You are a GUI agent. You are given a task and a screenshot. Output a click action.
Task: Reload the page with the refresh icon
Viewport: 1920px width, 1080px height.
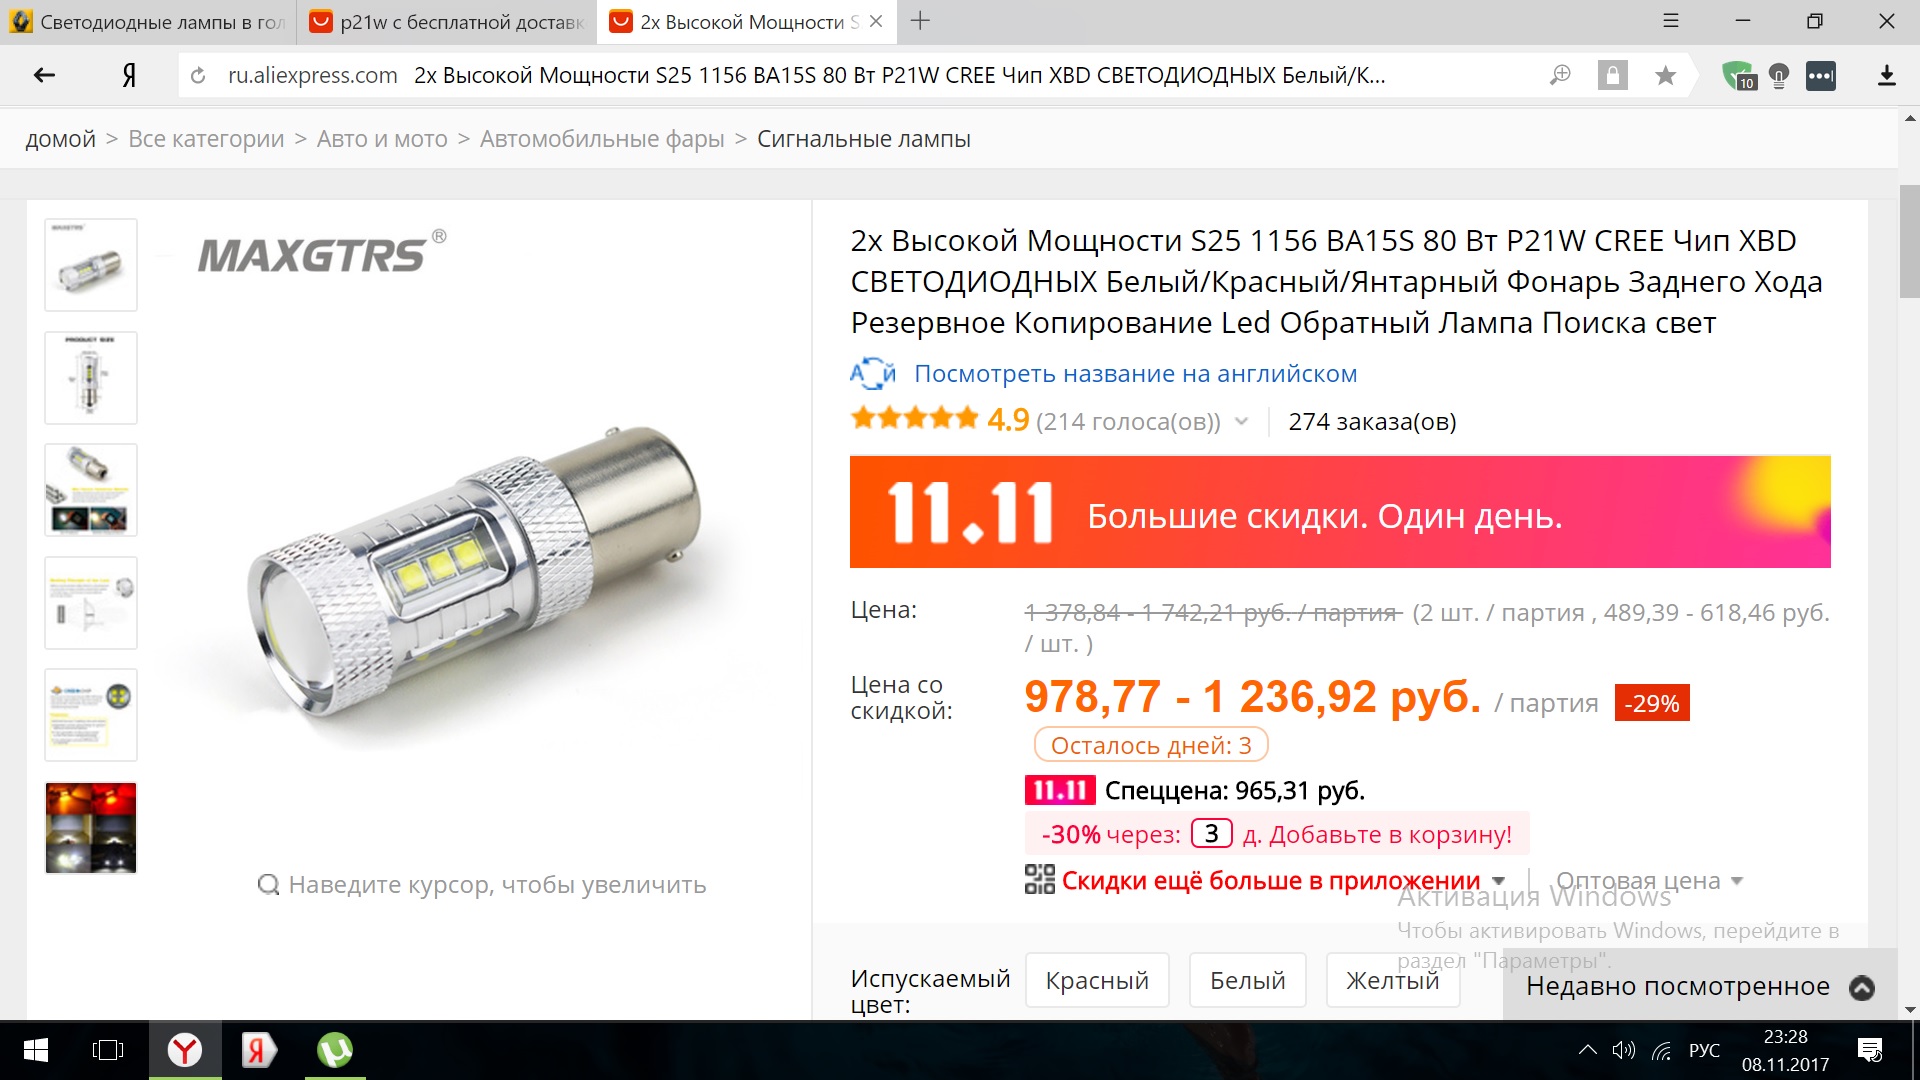198,75
